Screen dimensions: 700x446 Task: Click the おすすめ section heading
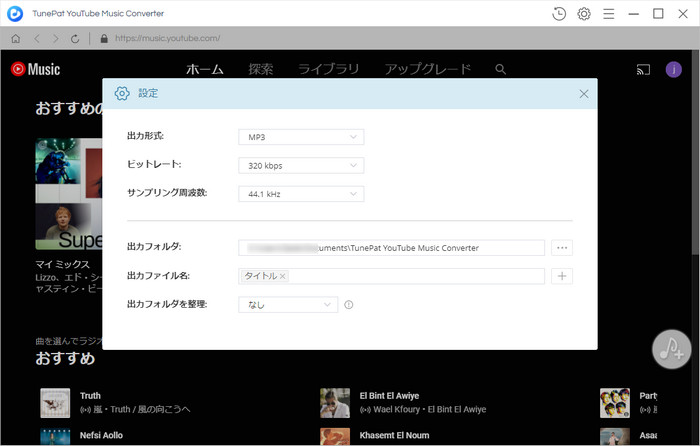(65, 358)
